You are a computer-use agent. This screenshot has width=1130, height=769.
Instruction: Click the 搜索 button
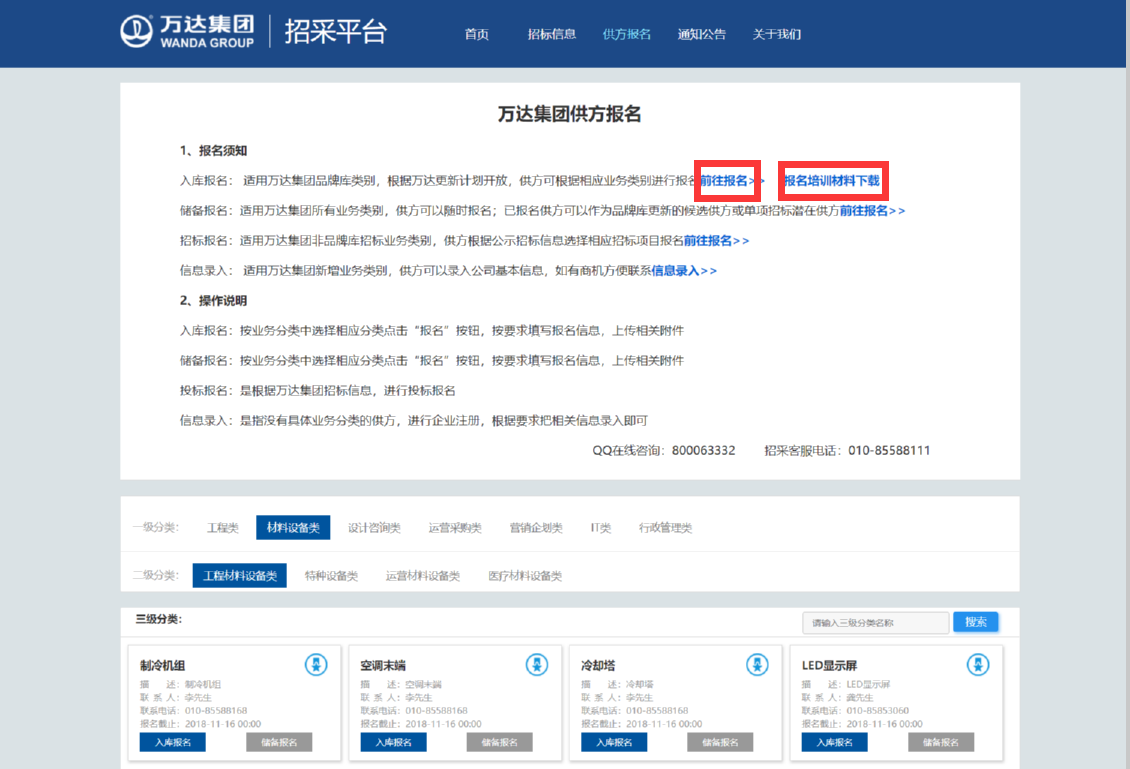[x=976, y=622]
